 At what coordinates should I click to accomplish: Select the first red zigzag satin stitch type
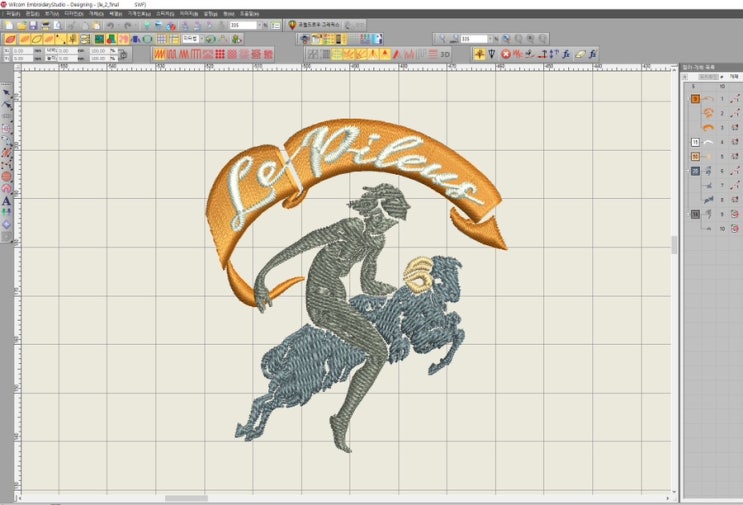[160, 54]
